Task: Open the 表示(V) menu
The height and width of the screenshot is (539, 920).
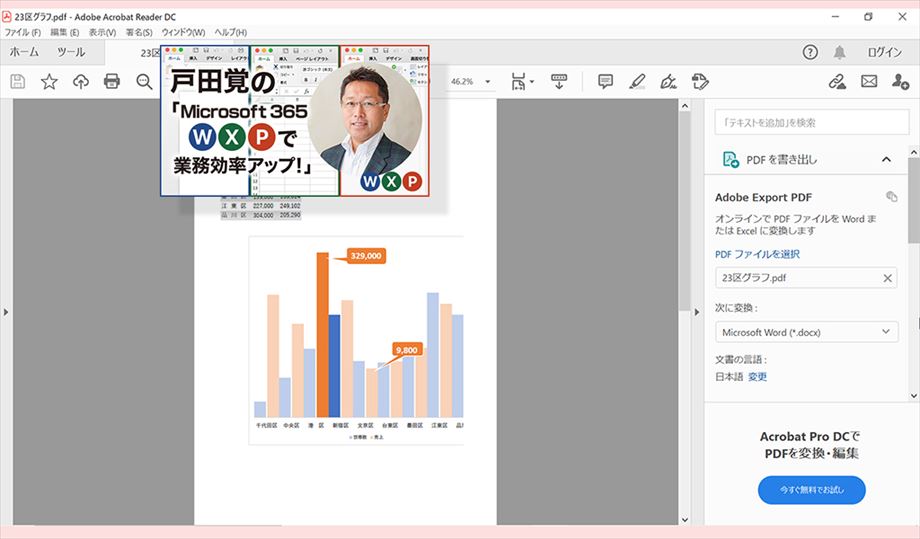Action: [x=102, y=32]
